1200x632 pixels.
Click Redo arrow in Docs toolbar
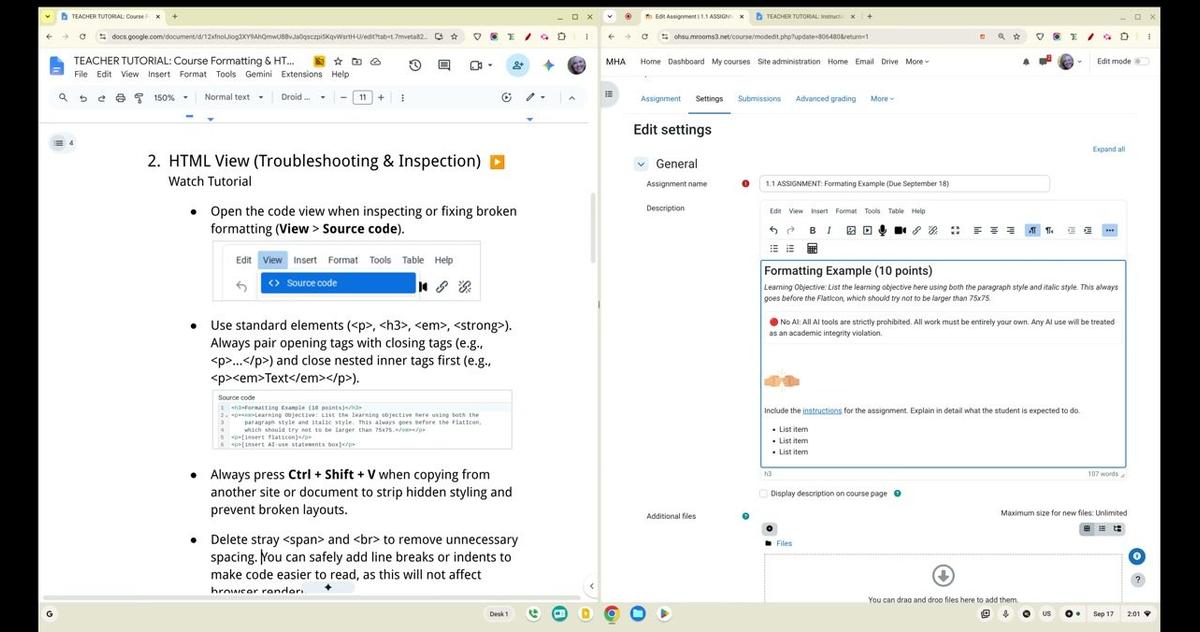102,98
